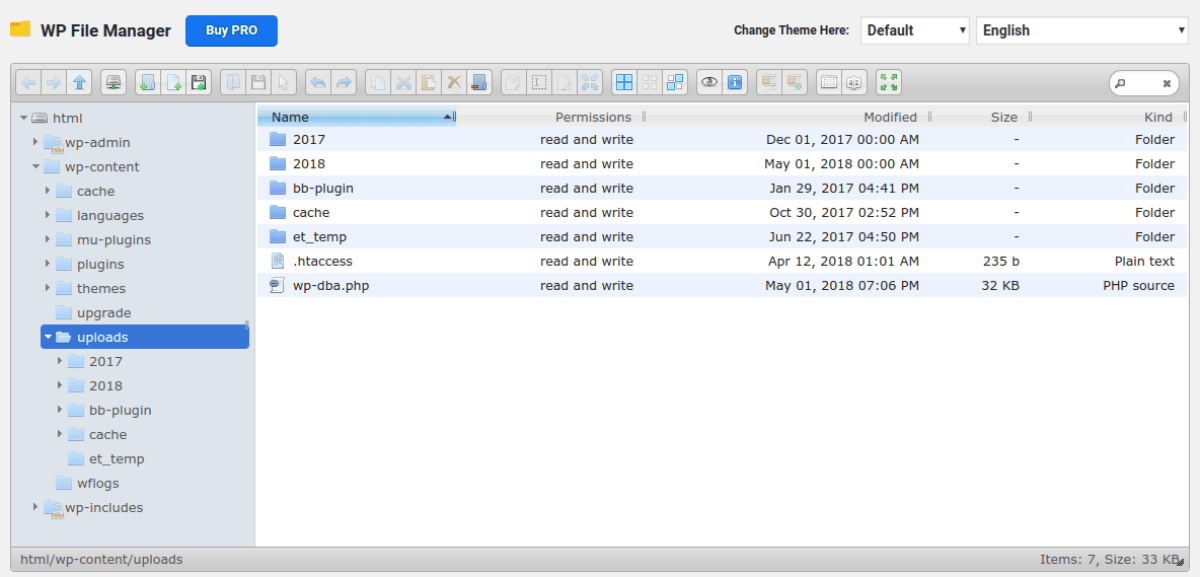1200x577 pixels.
Task: Click the copy icon in the toolbar
Action: coord(378,83)
